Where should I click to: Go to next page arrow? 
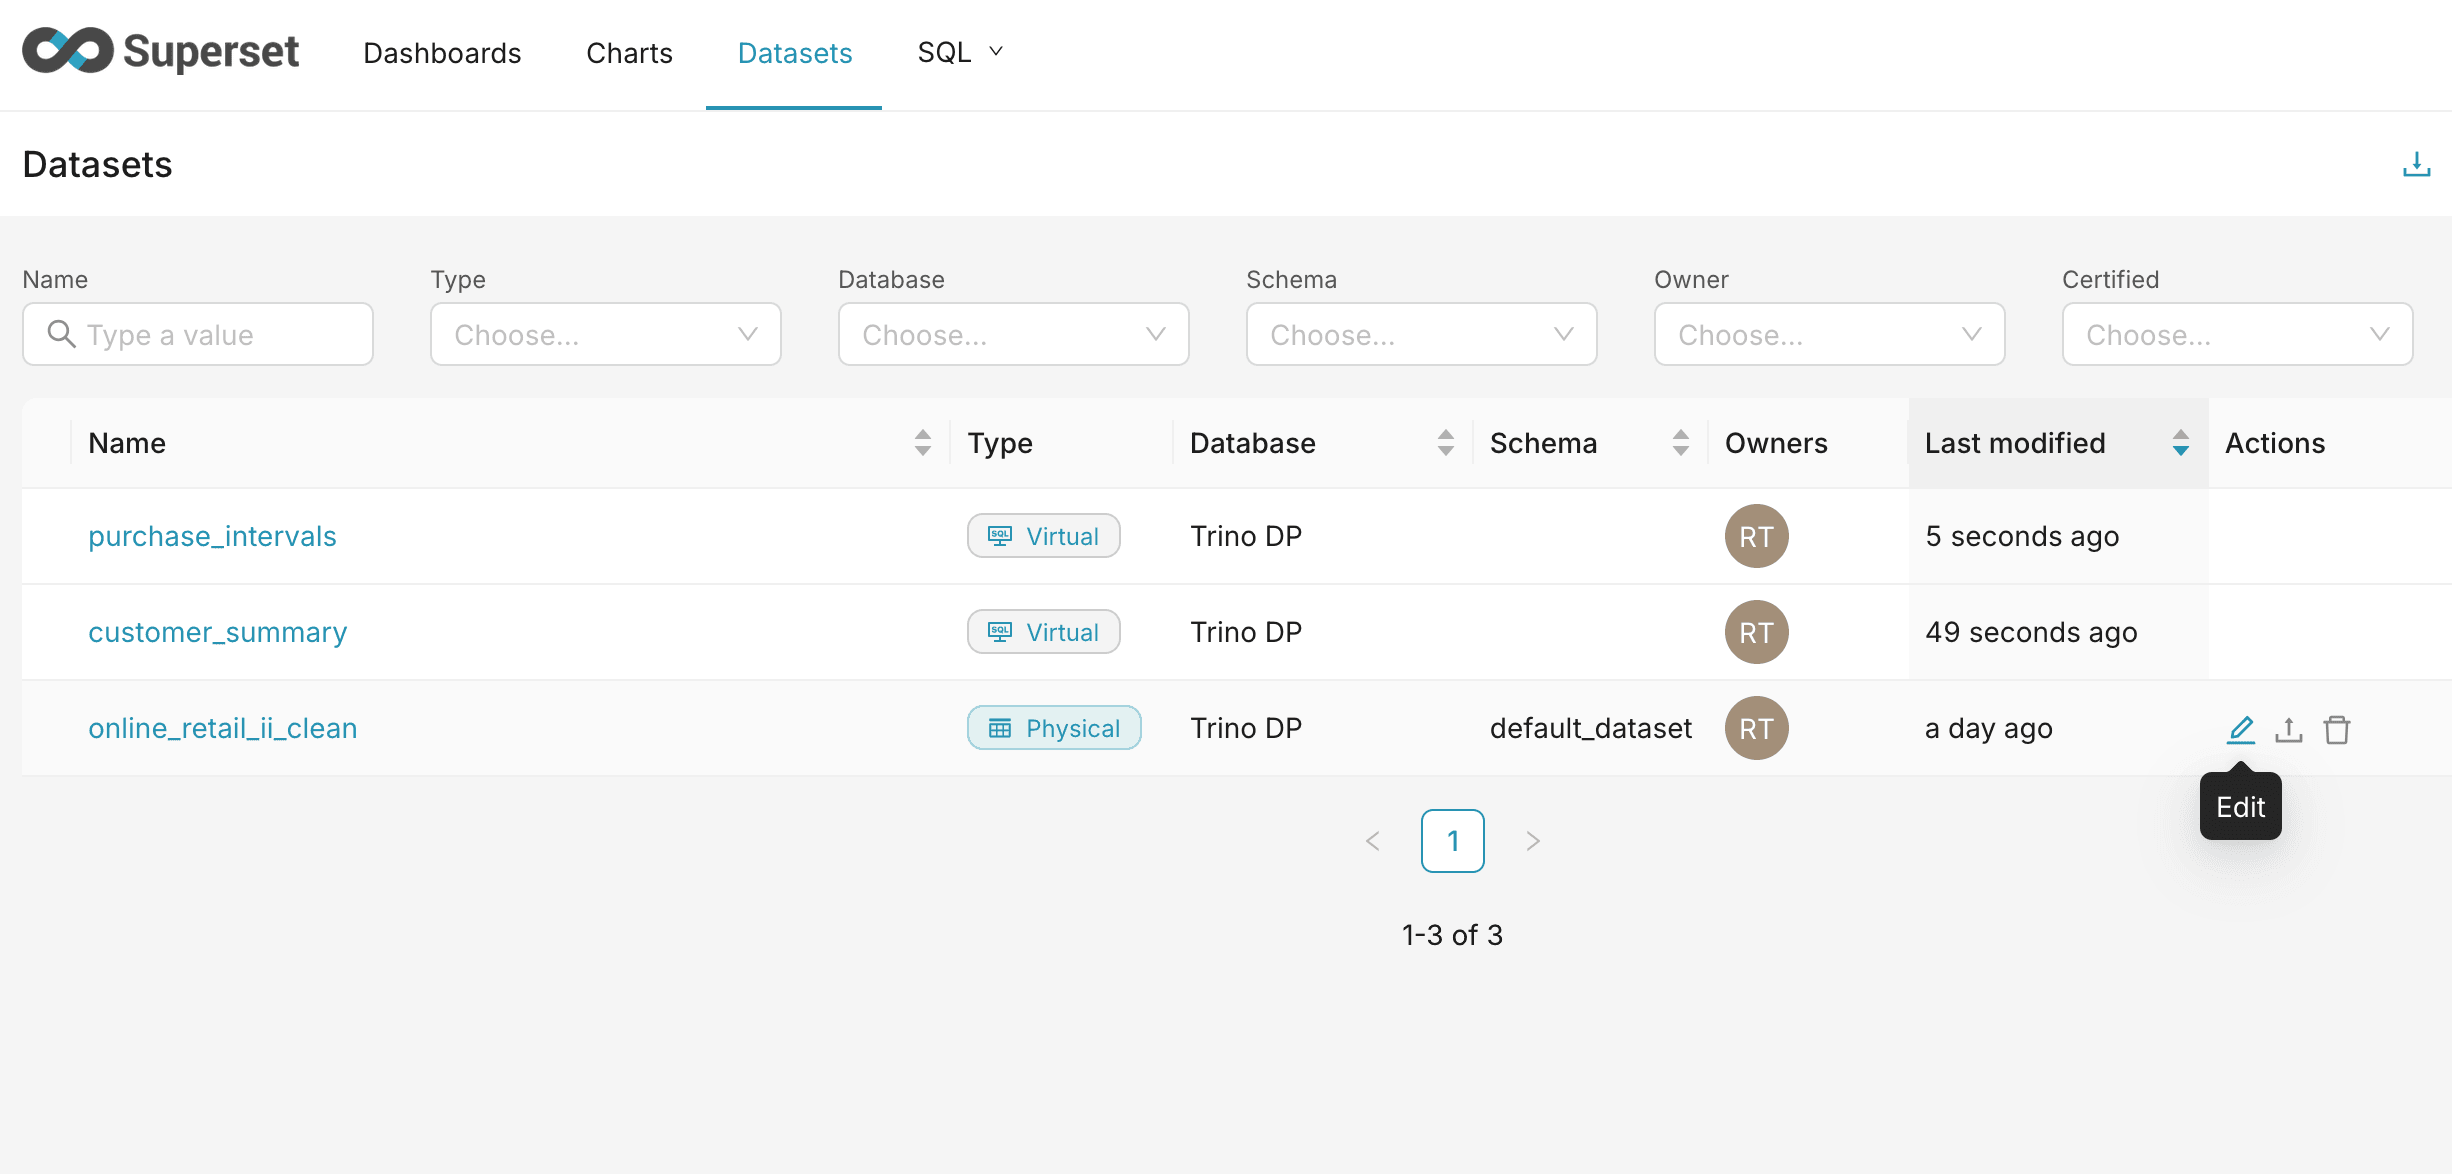tap(1532, 841)
